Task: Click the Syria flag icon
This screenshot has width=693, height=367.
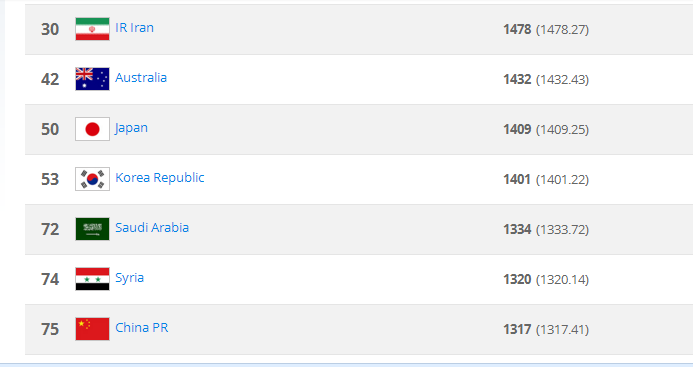Action: tap(92, 279)
